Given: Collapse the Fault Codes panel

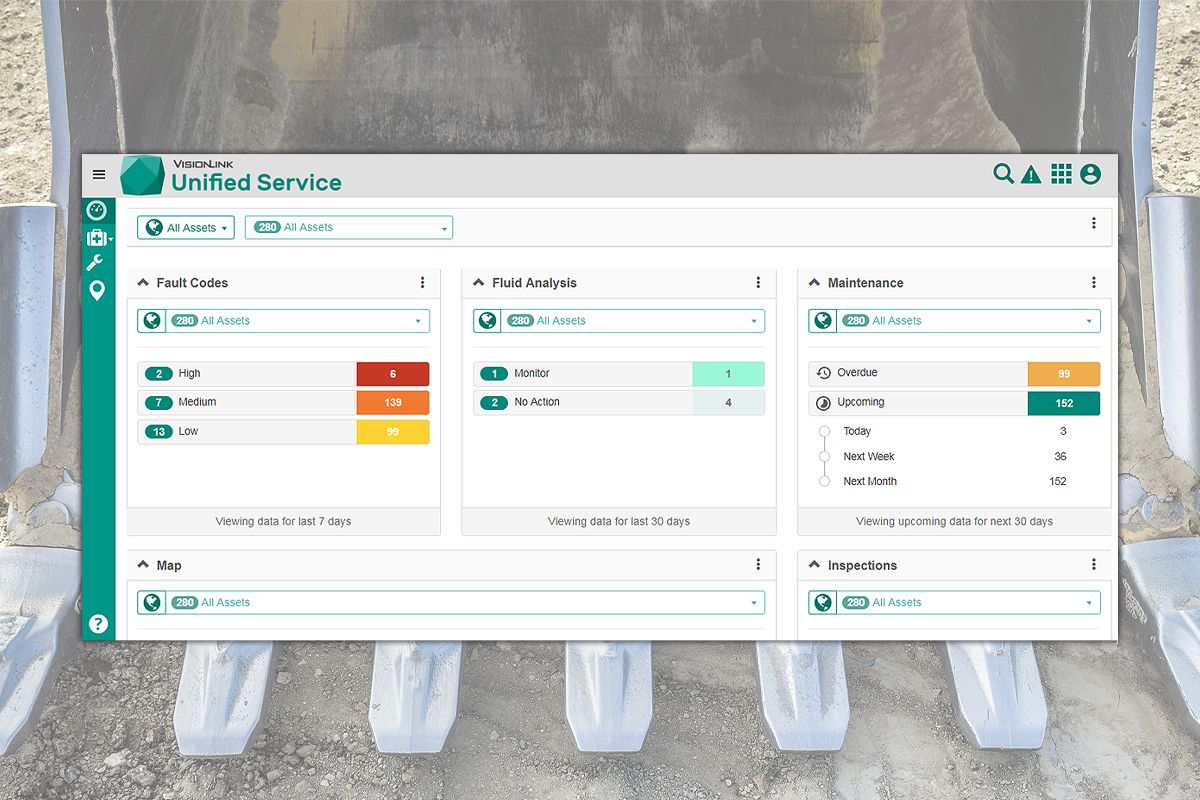Looking at the screenshot, I should pos(142,283).
